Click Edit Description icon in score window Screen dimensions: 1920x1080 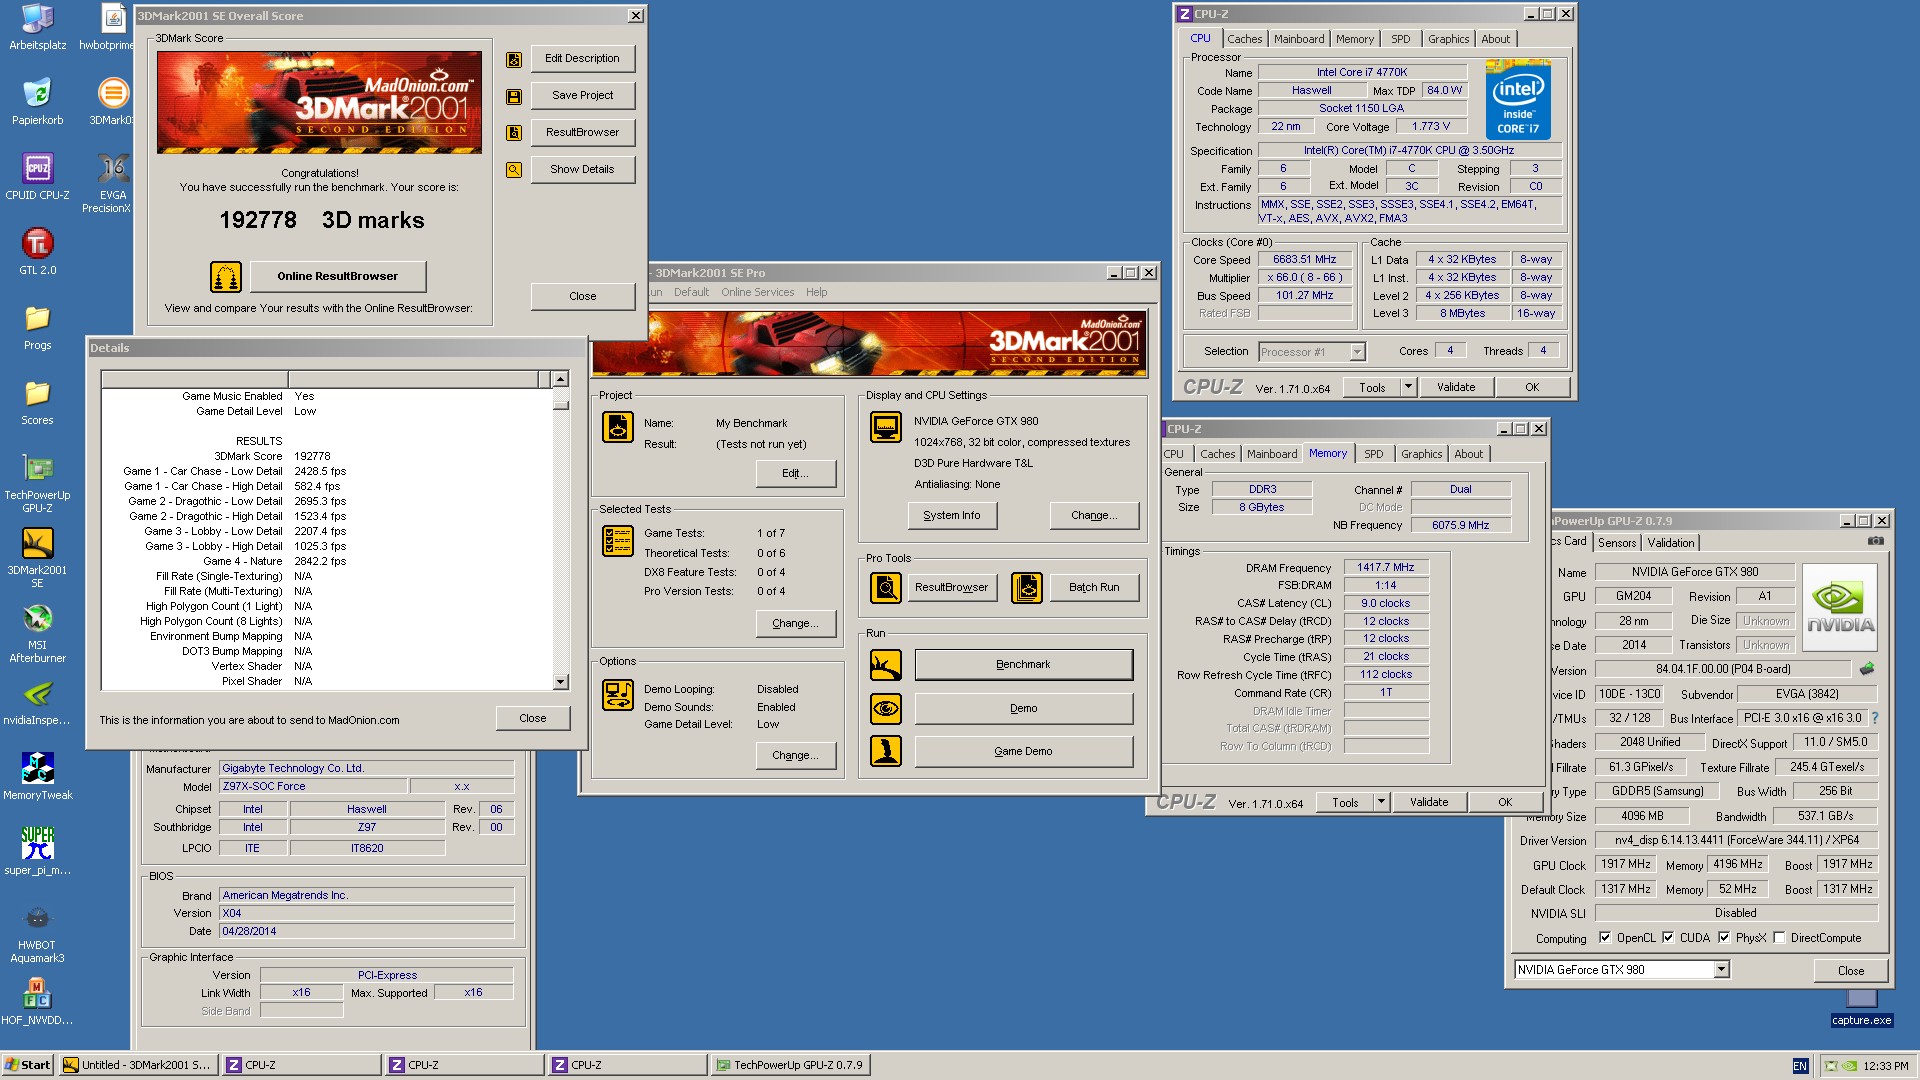[x=514, y=59]
